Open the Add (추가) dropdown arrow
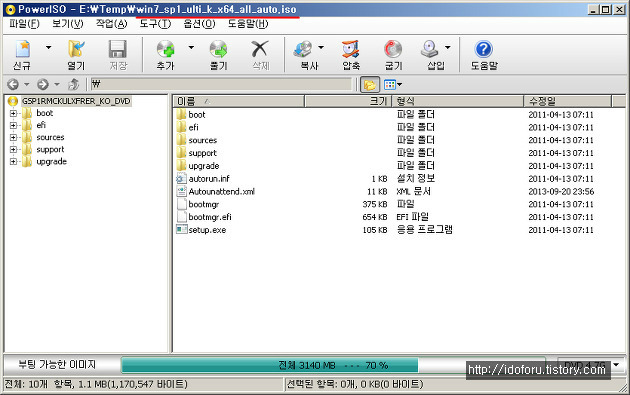This screenshot has width=630, height=395. coord(191,47)
